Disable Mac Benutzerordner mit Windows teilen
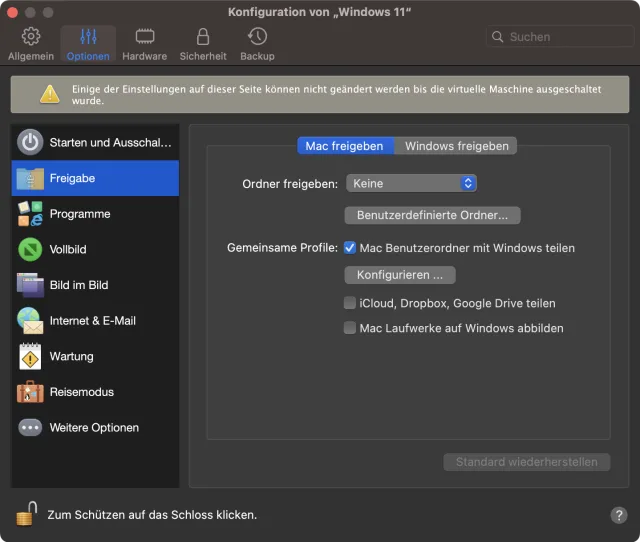The image size is (640, 542). click(x=350, y=248)
